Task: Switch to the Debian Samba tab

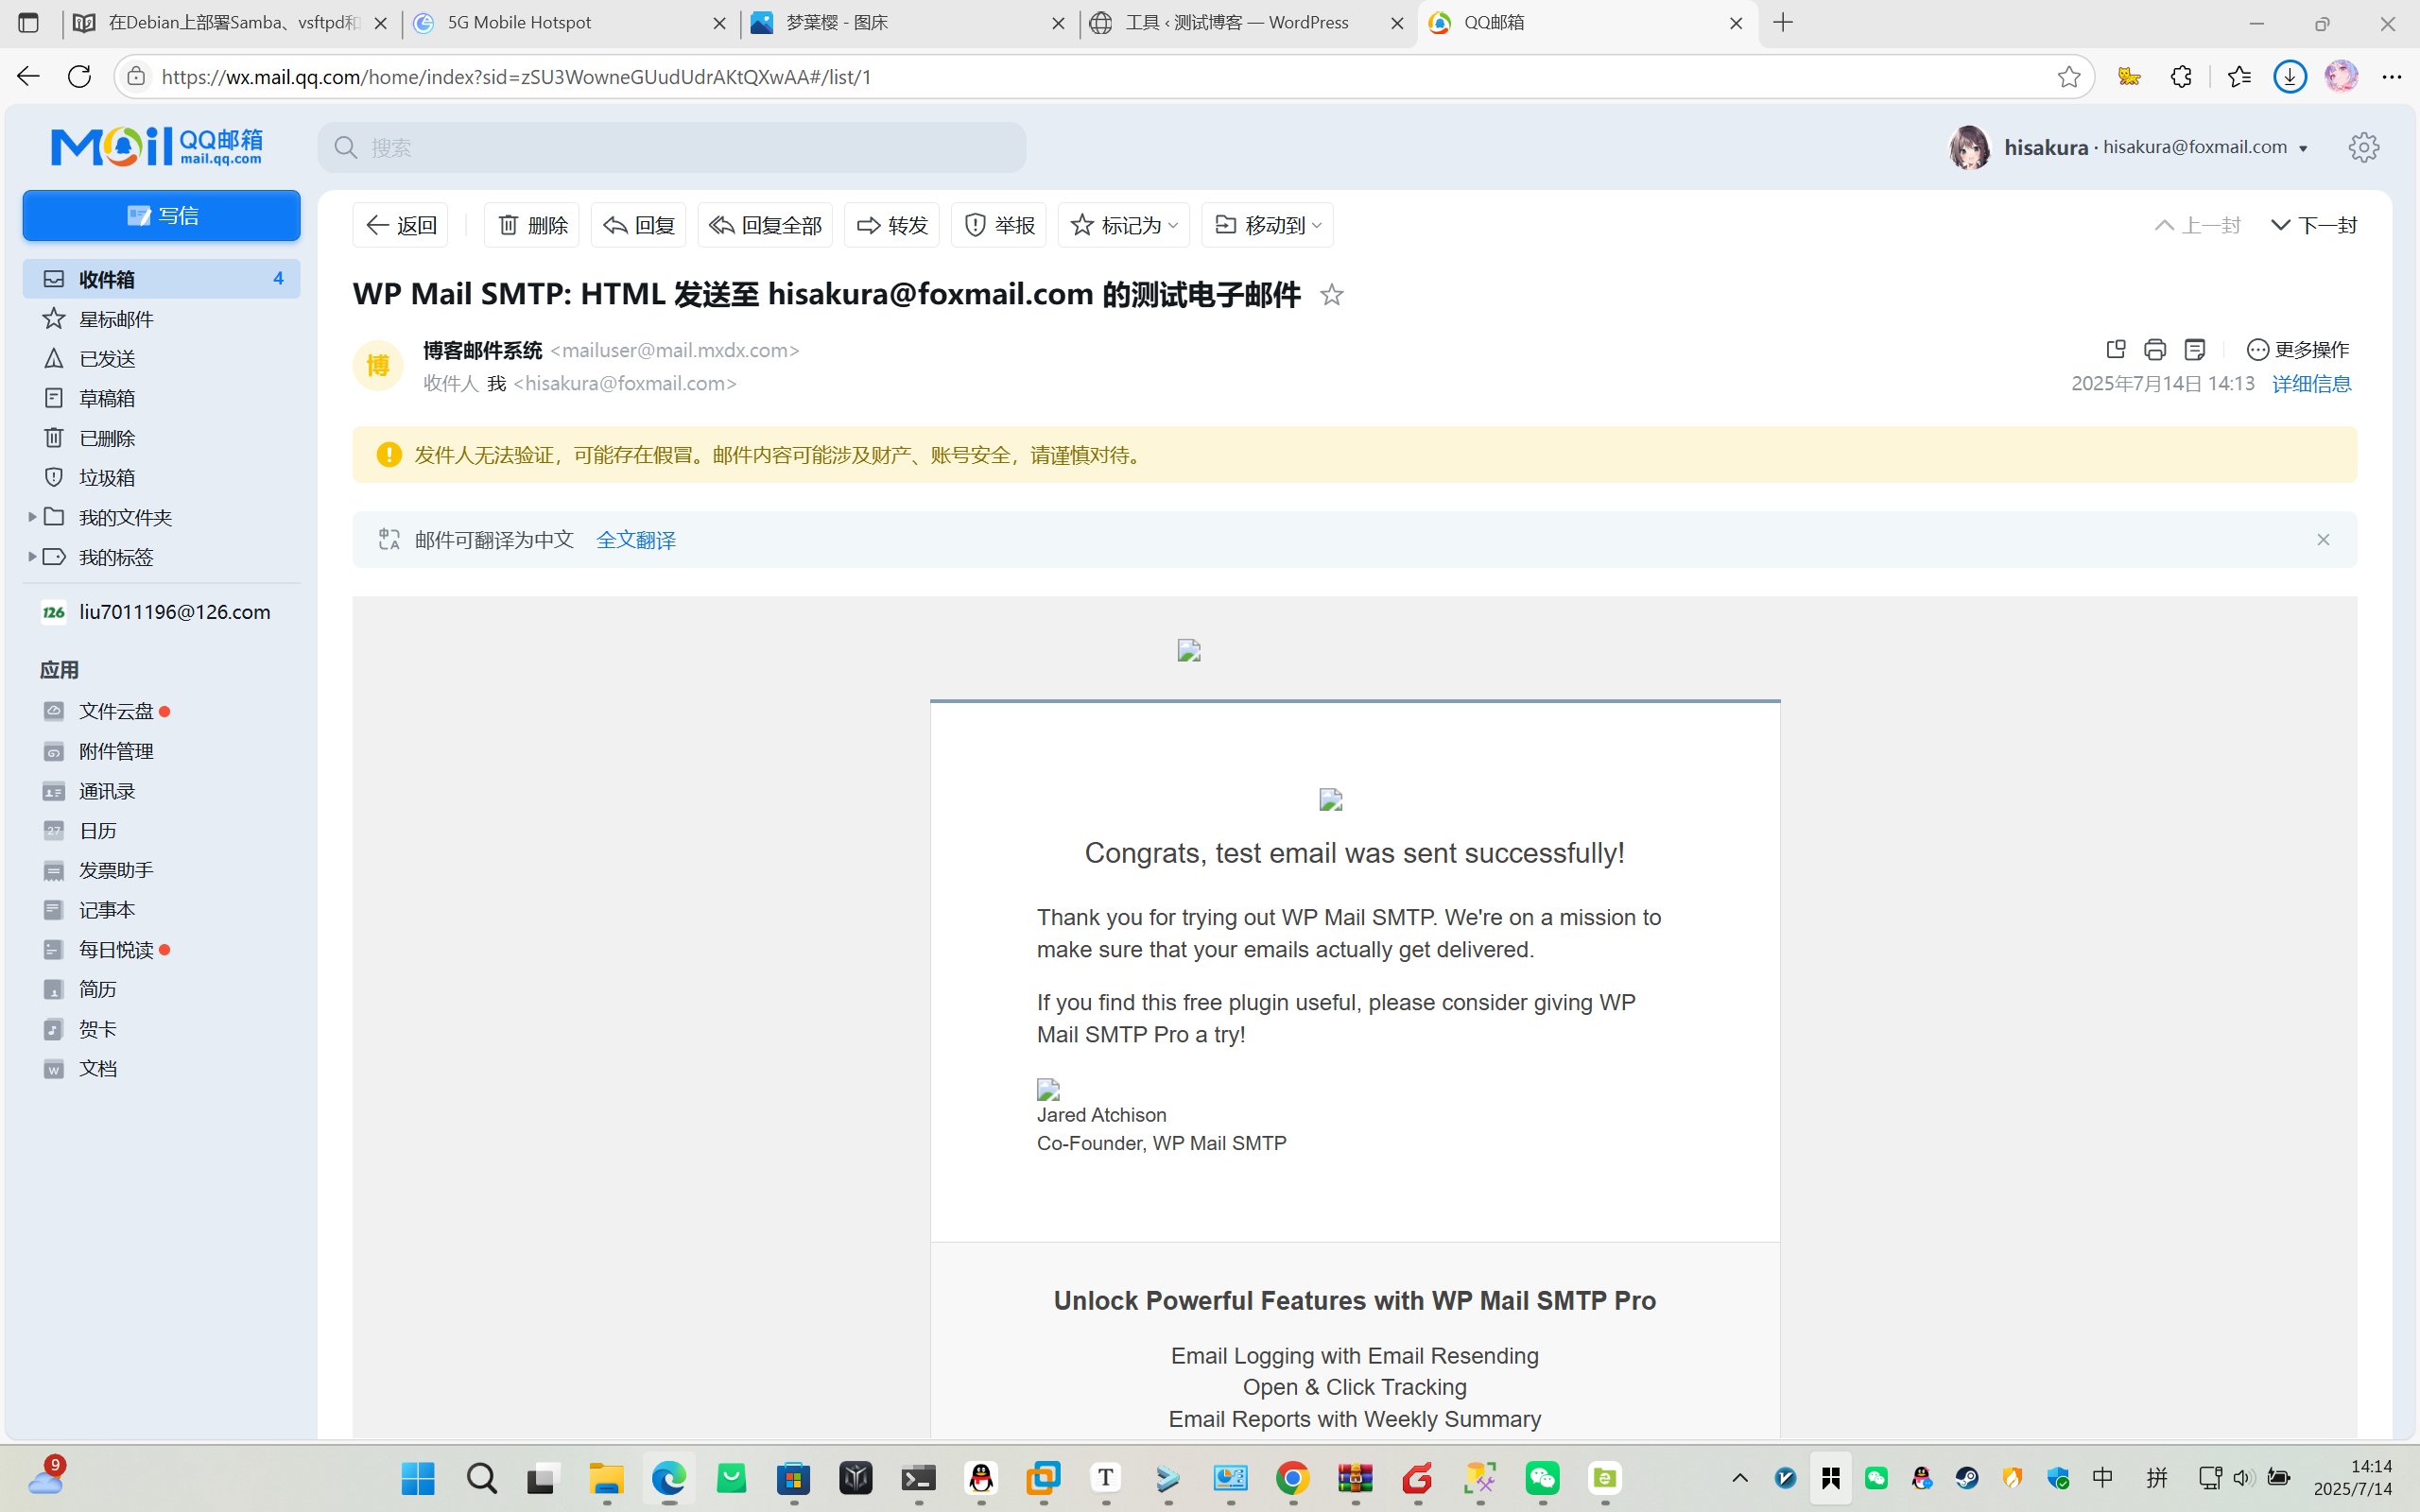Action: (x=231, y=23)
